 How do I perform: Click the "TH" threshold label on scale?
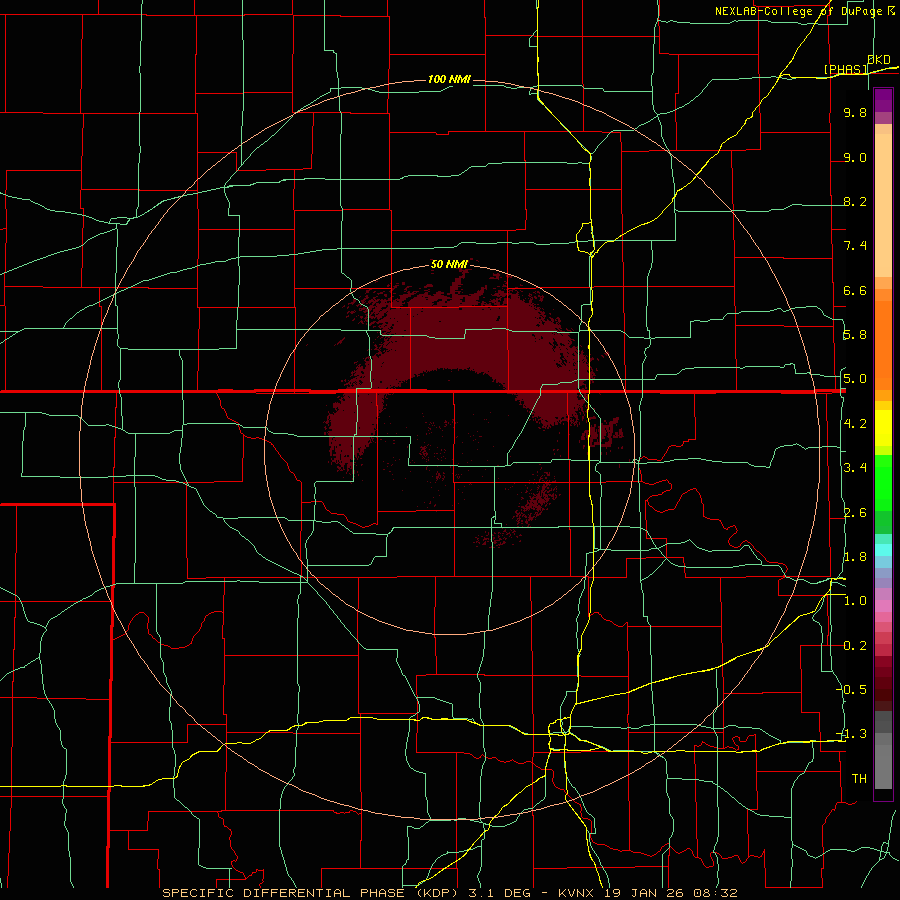pyautogui.click(x=859, y=779)
